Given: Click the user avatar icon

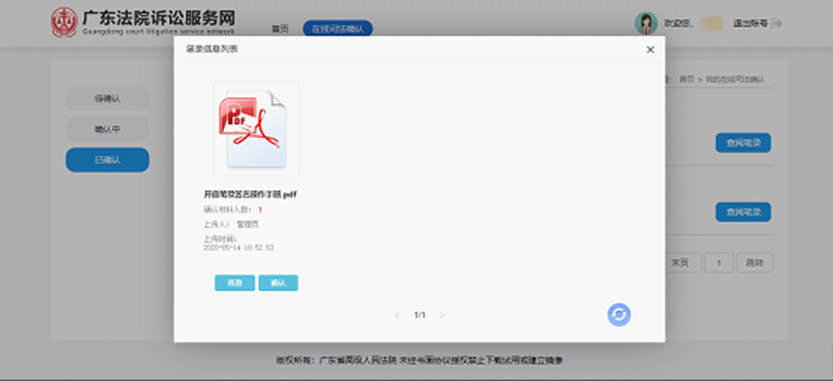Looking at the screenshot, I should (646, 23).
